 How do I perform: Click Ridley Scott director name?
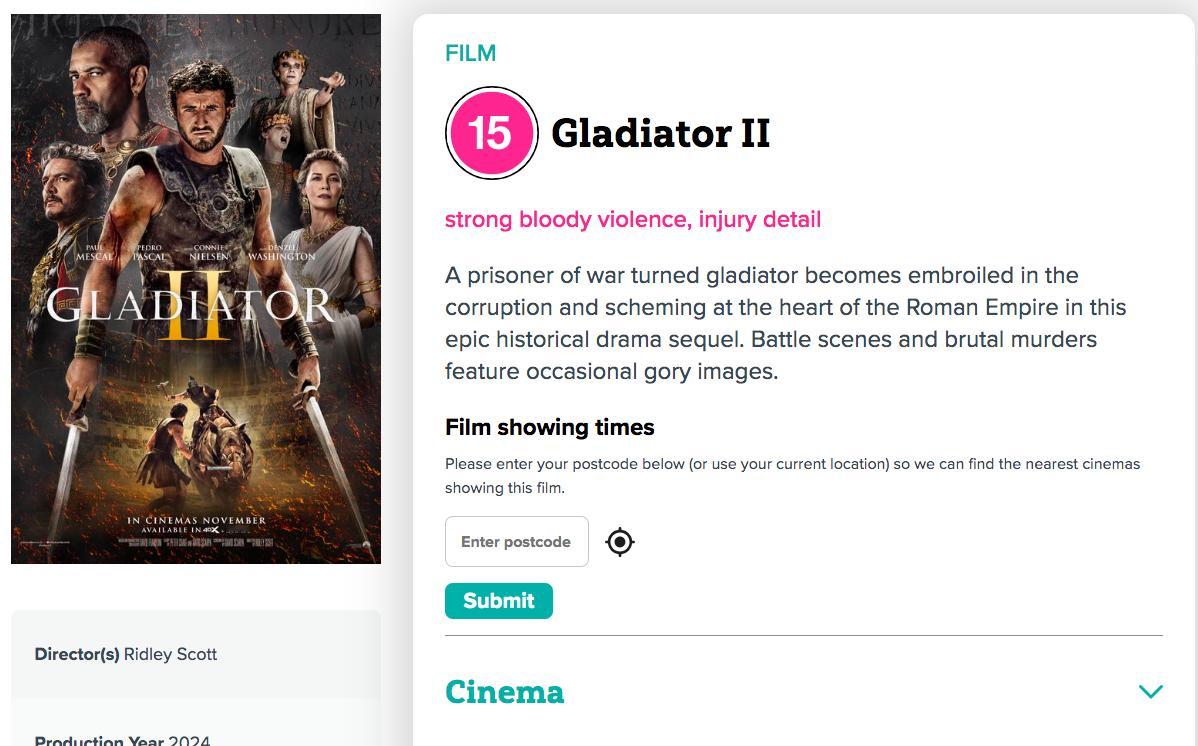[x=170, y=654]
